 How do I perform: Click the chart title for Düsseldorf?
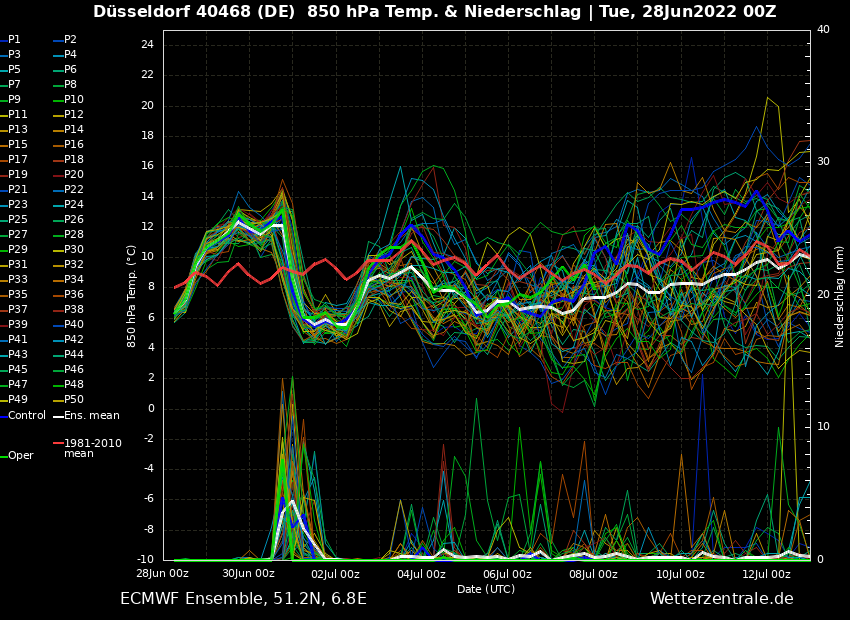(434, 12)
